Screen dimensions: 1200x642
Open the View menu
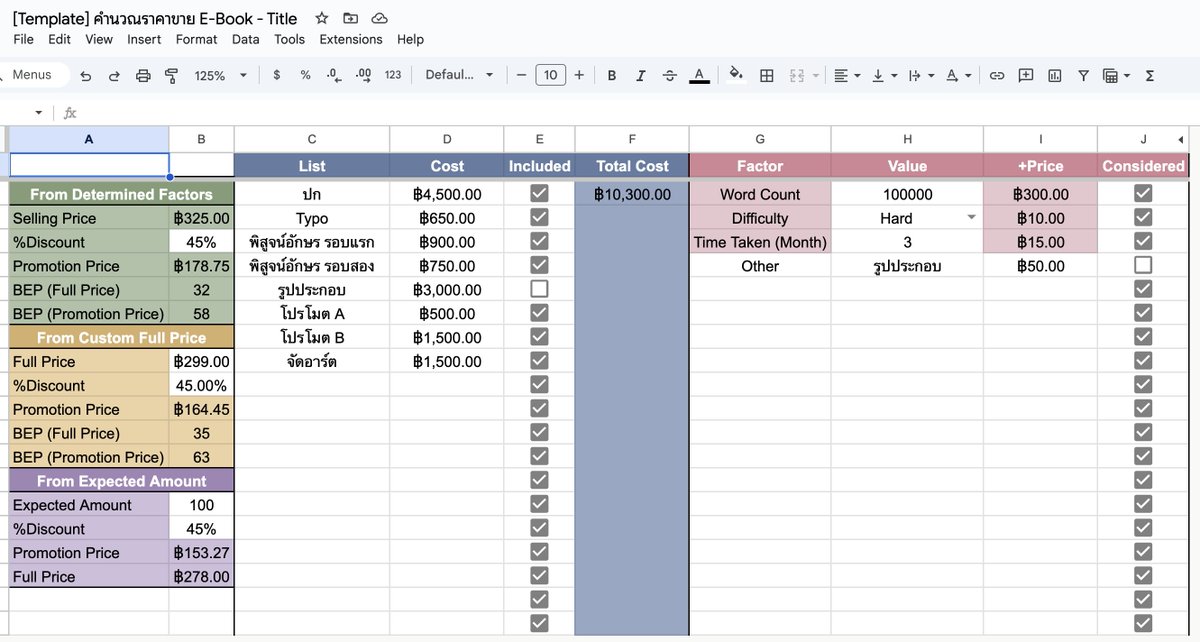pos(99,39)
